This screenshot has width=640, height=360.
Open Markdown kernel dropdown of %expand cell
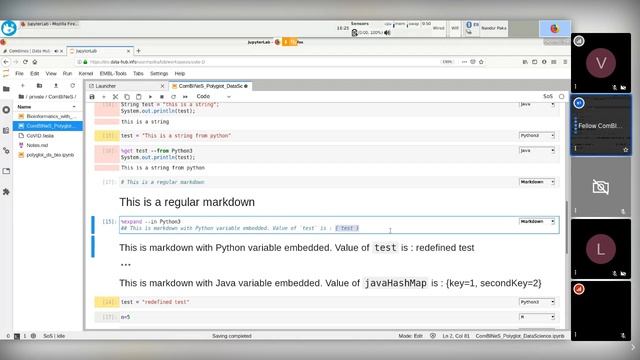(537, 221)
